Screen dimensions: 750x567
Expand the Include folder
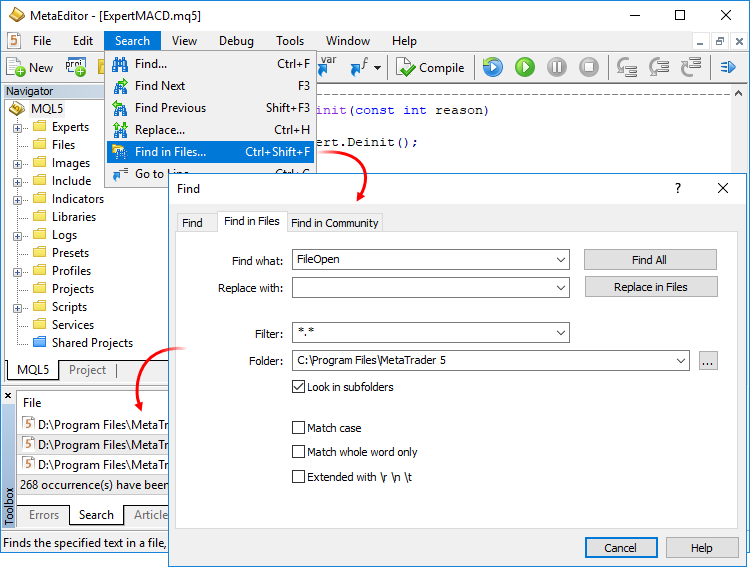point(17,182)
